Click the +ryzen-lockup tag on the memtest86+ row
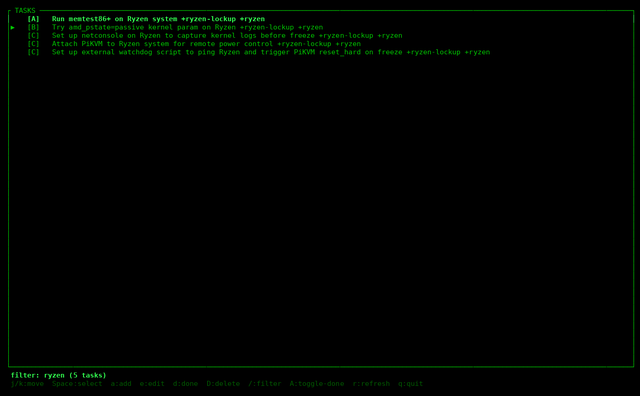The height and width of the screenshot is (396, 640). click(209, 19)
